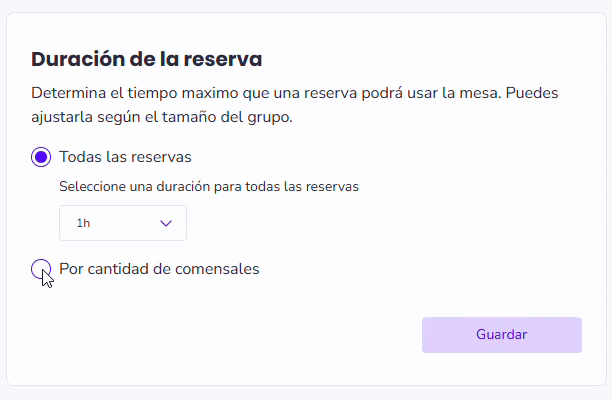Click the downward arrow beside '1h'

166,223
